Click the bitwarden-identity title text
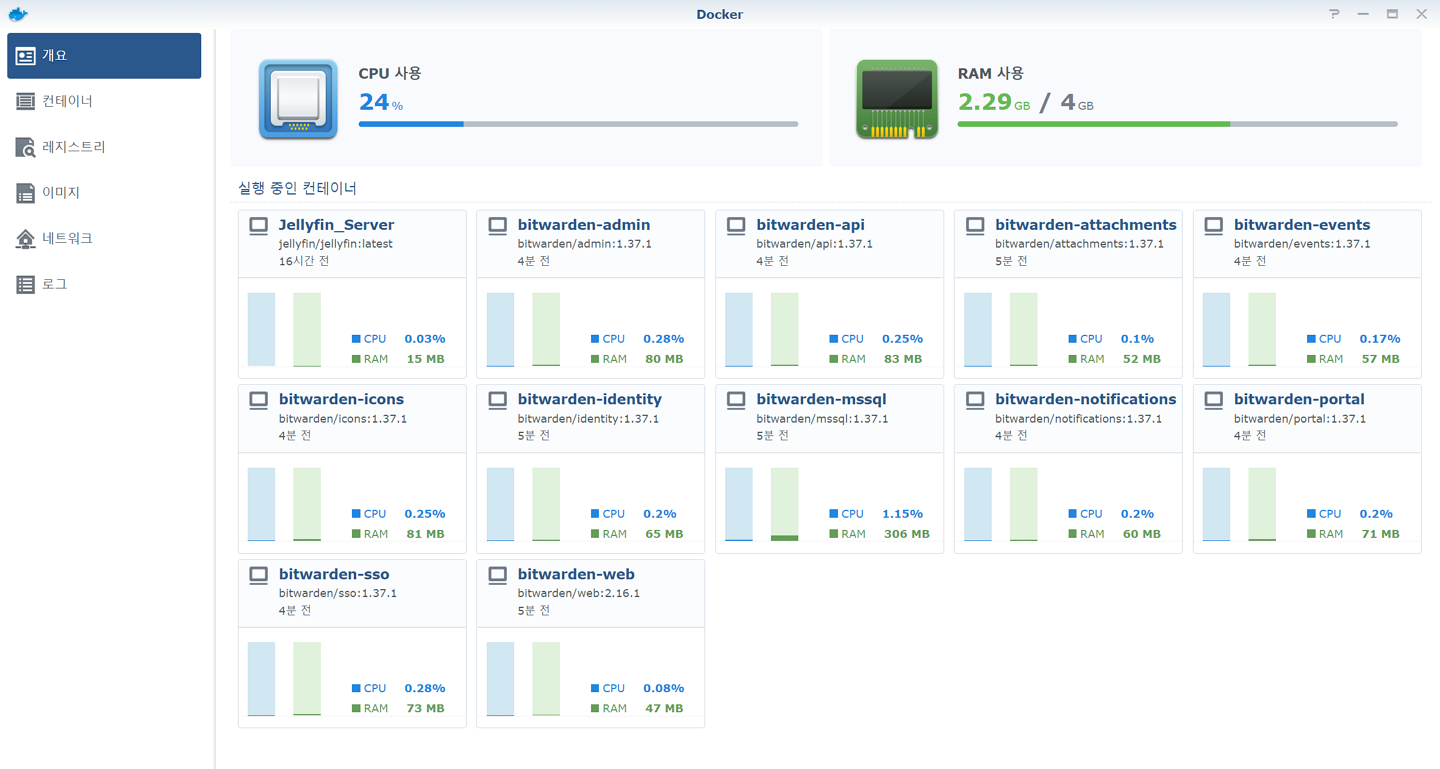 point(590,399)
